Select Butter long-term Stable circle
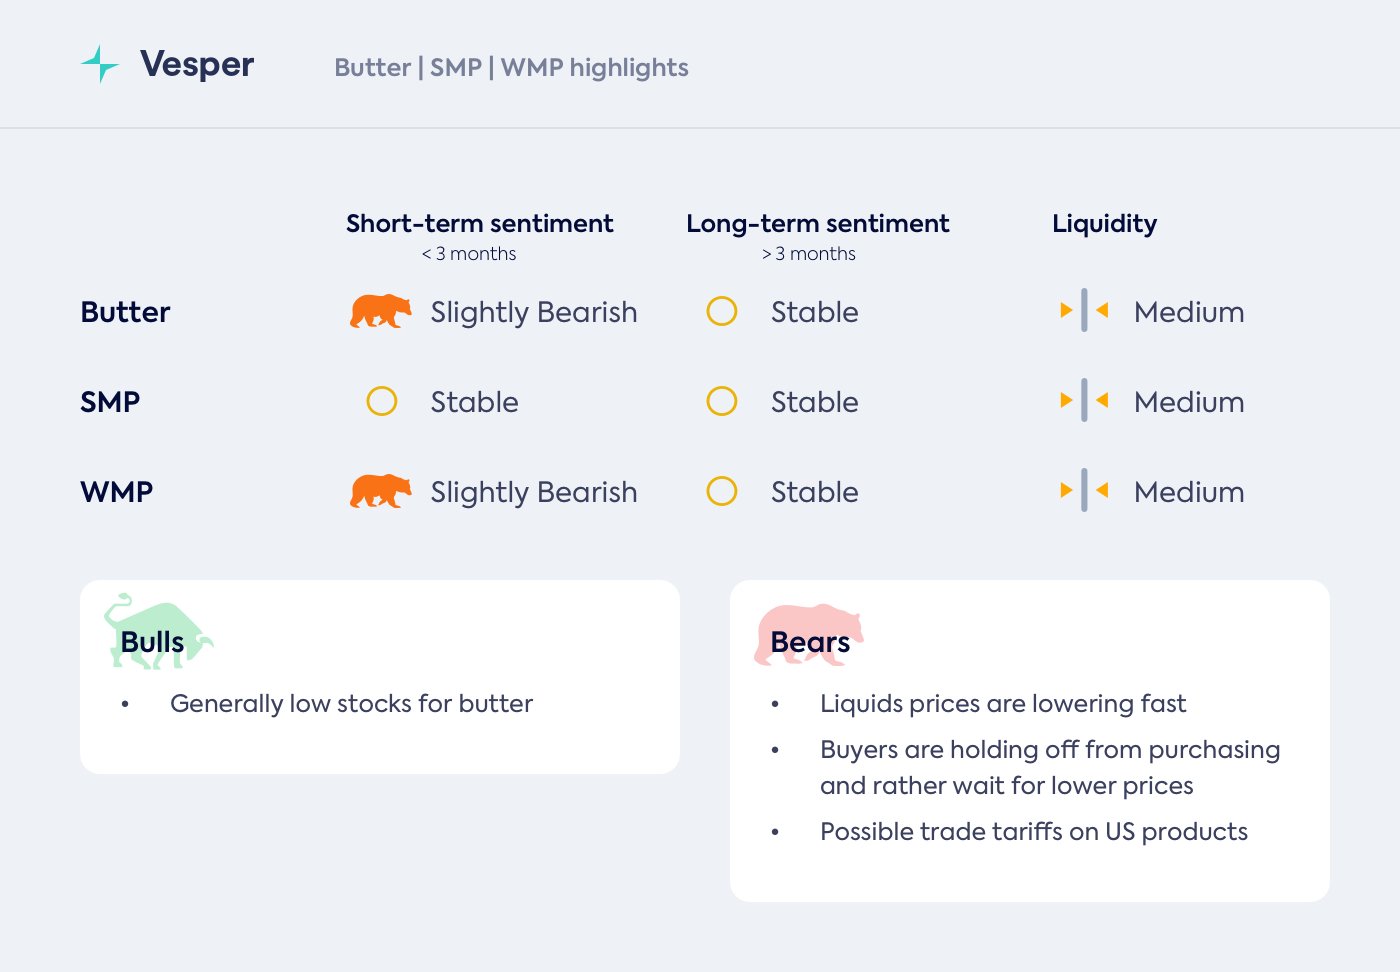This screenshot has width=1400, height=972. (722, 312)
